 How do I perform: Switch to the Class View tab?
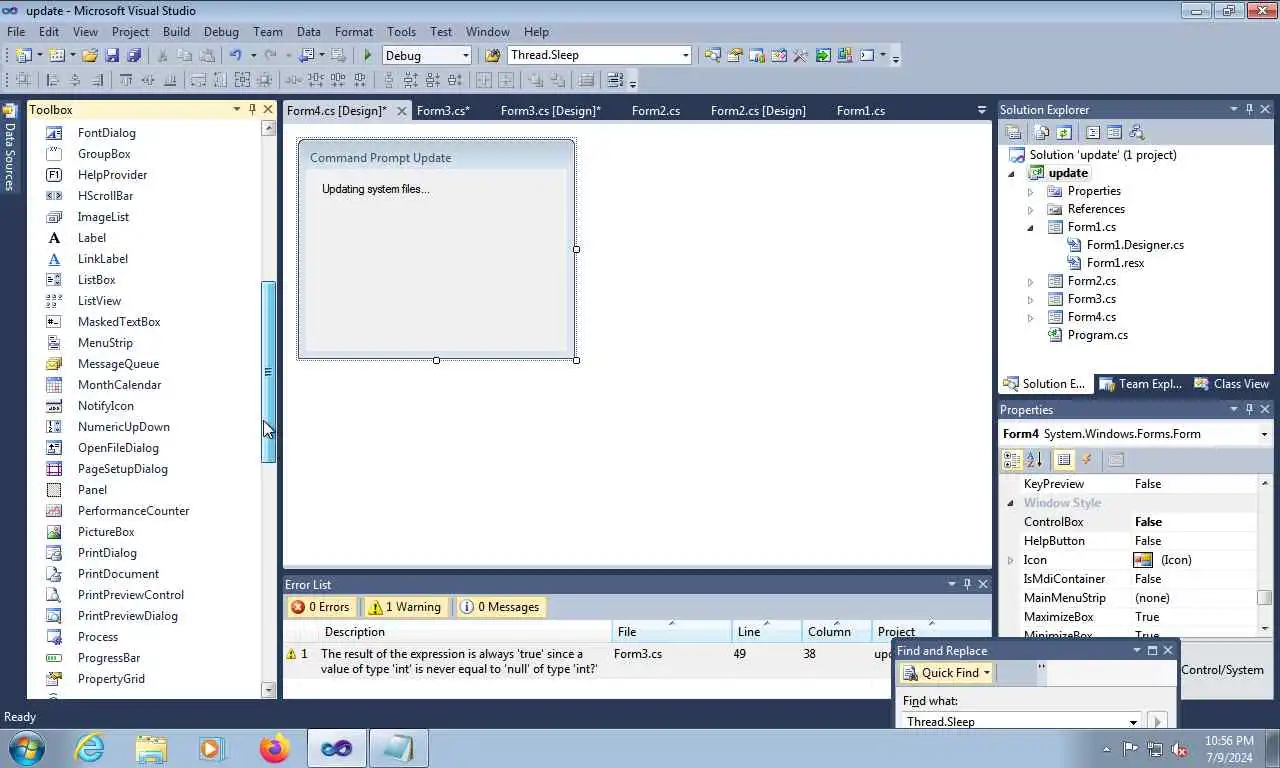[x=1232, y=384]
